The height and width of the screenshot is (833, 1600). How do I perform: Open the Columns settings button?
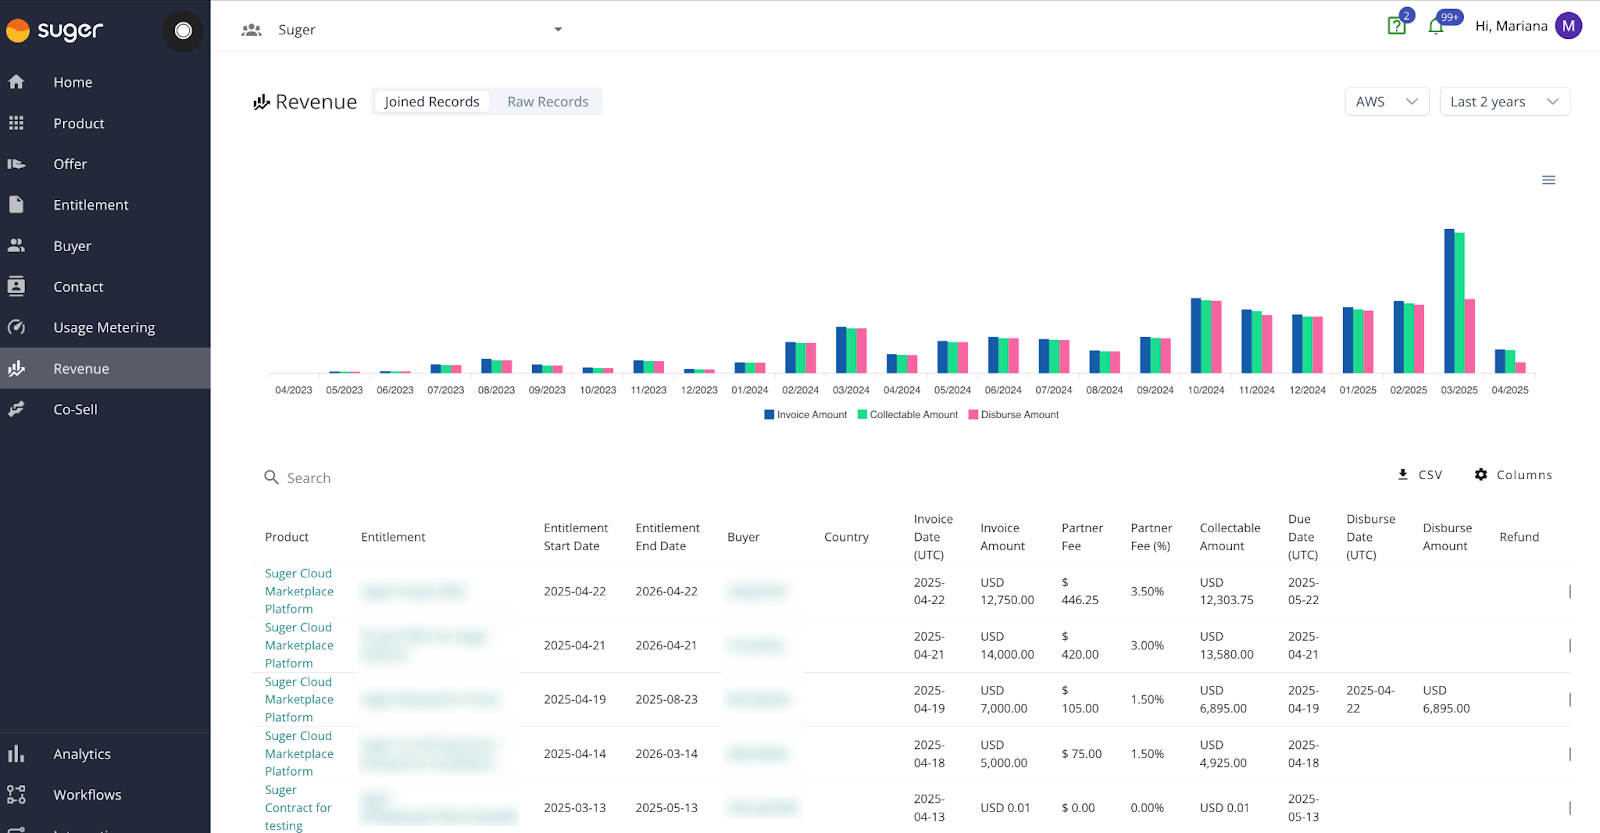tap(1513, 474)
